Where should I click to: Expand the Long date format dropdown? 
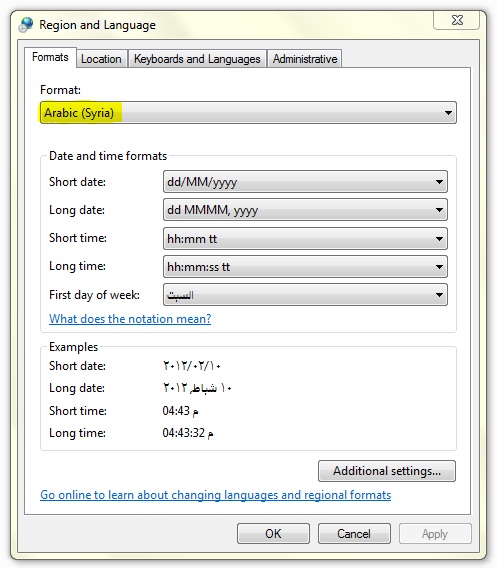[305, 210]
